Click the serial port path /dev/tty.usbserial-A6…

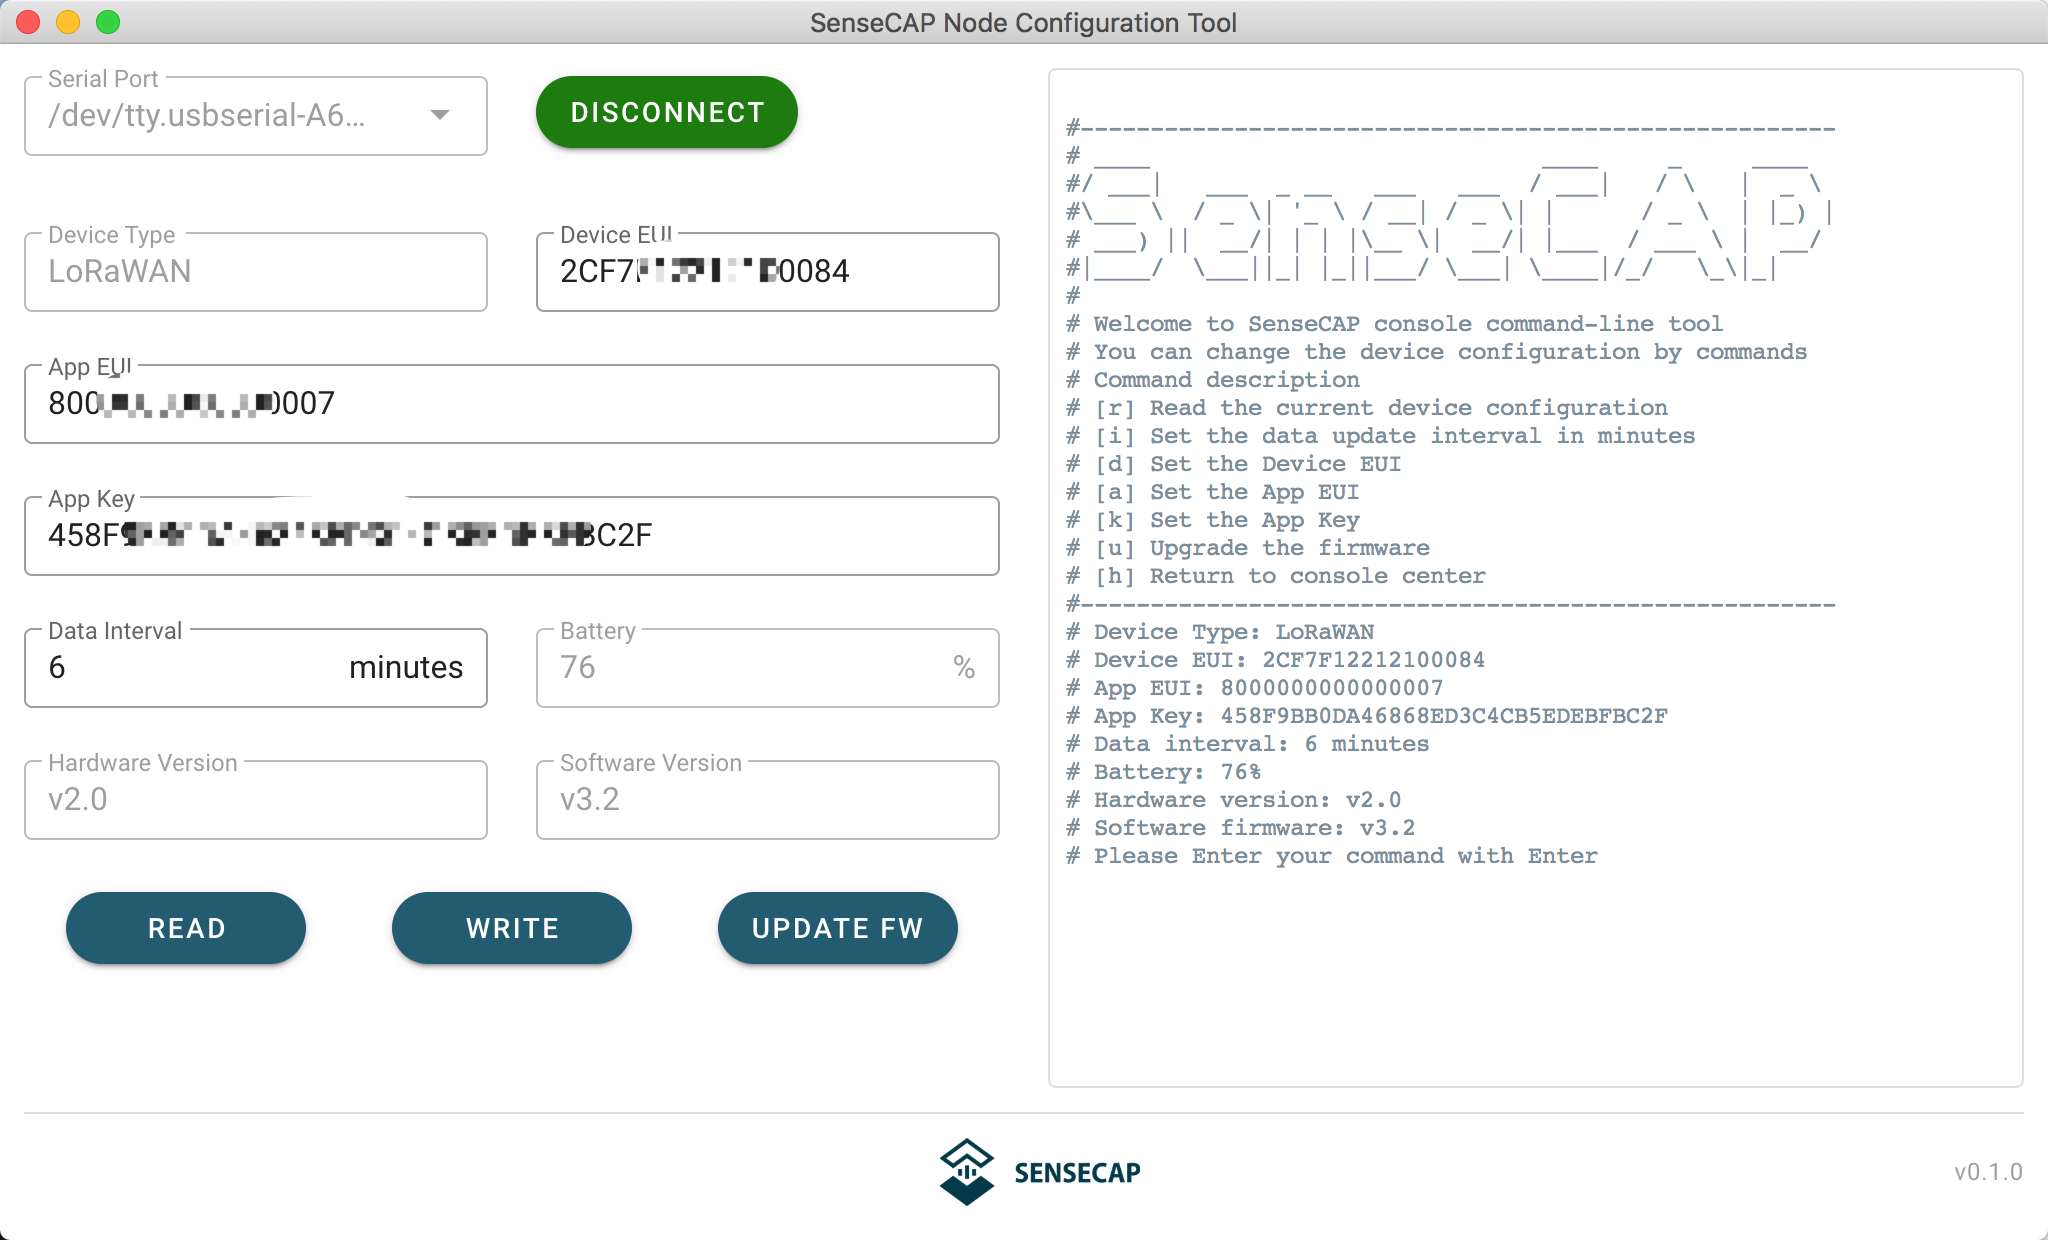coord(207,115)
